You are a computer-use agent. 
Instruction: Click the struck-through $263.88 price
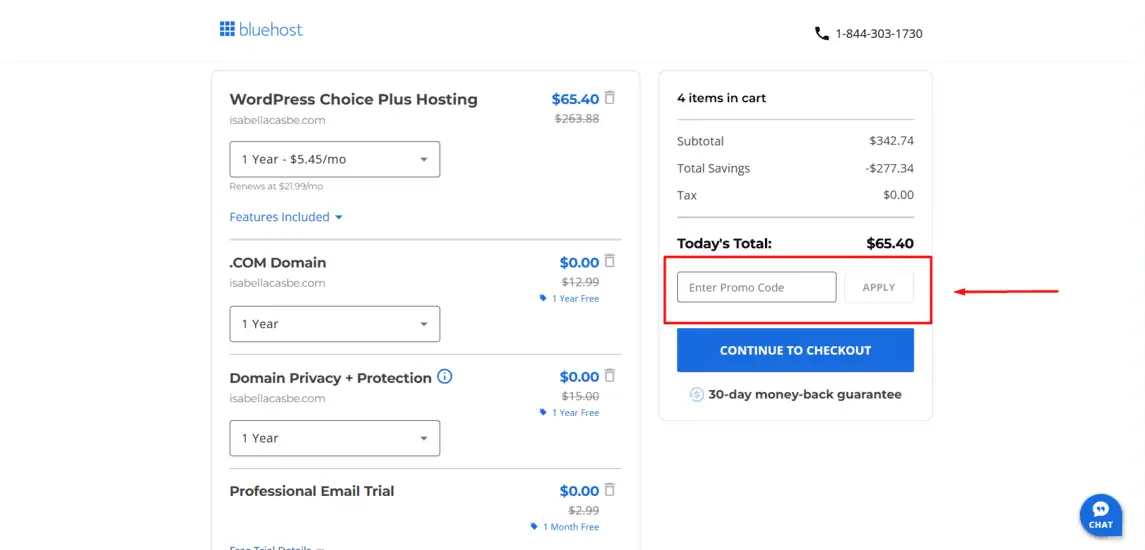point(577,118)
